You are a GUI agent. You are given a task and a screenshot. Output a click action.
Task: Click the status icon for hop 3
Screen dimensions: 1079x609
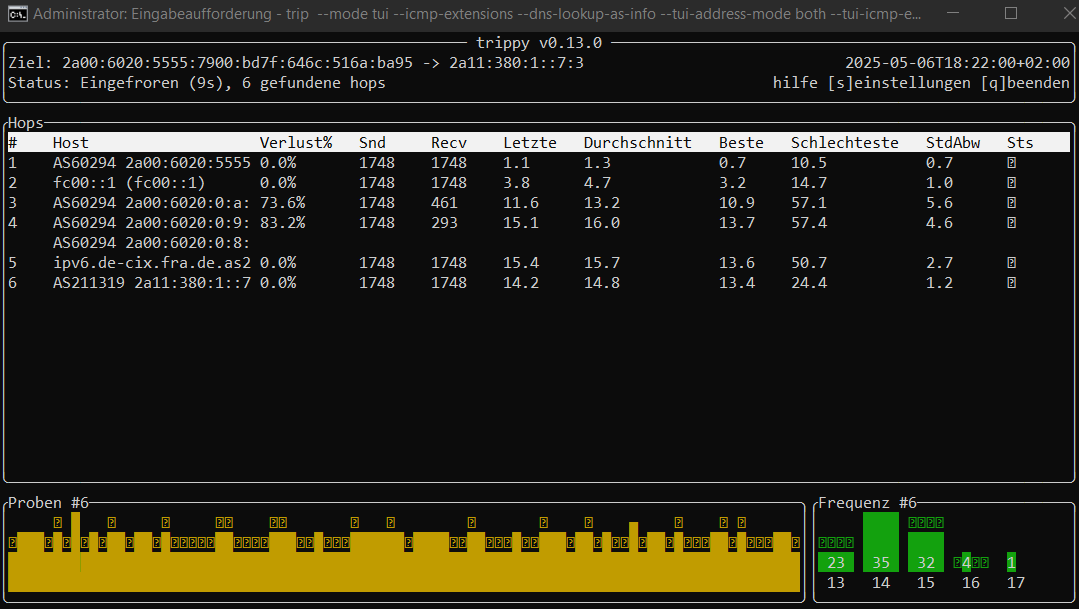[1011, 202]
